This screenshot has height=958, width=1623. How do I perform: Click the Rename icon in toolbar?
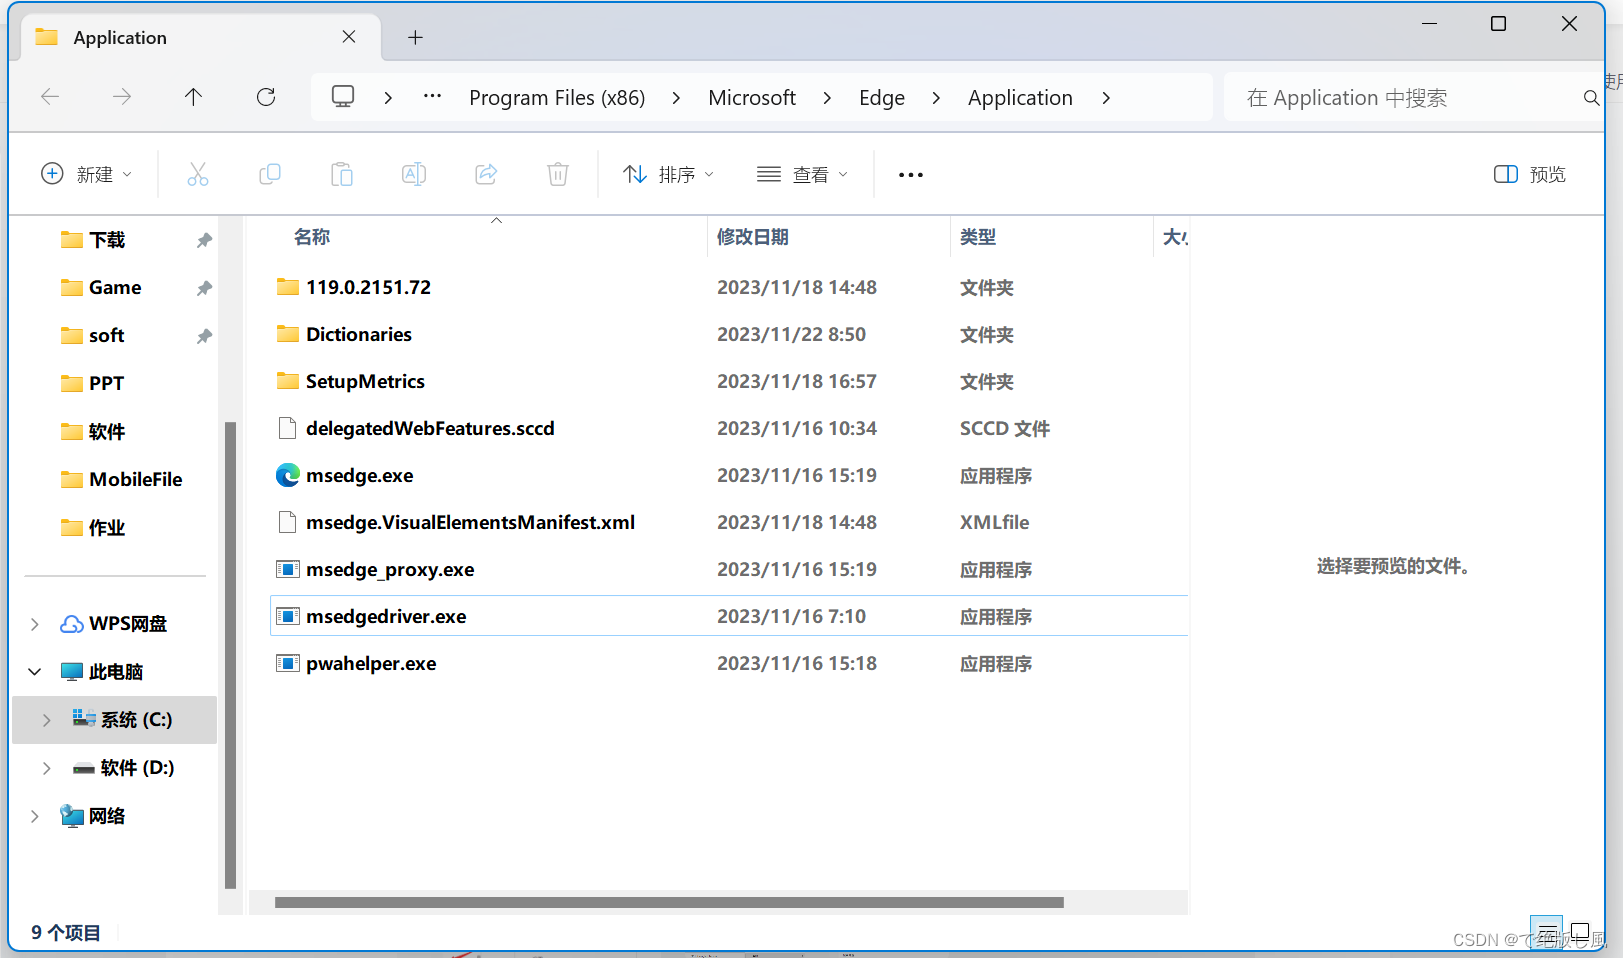(x=414, y=174)
